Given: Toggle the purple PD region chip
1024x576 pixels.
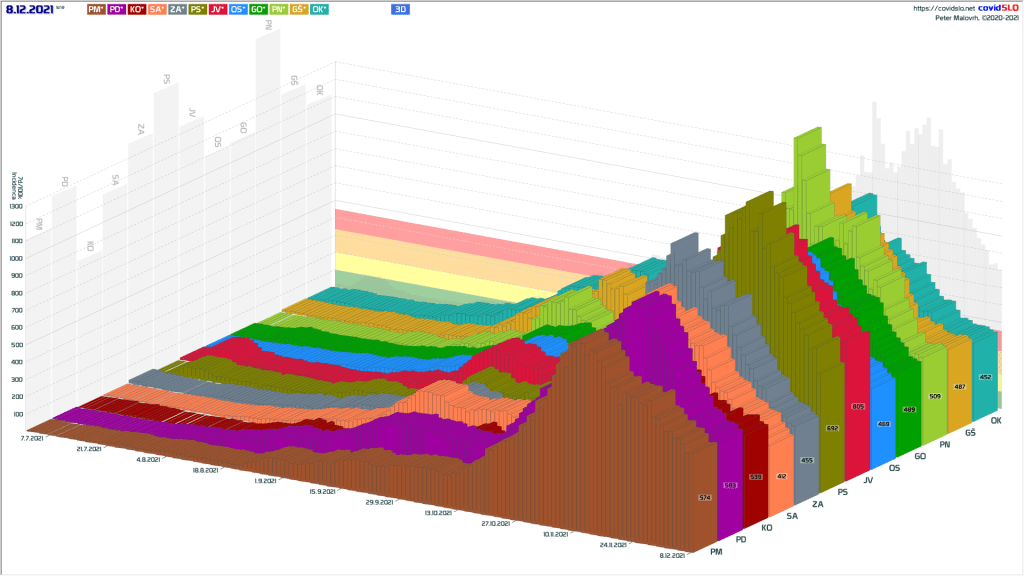Looking at the screenshot, I should click(x=116, y=9).
